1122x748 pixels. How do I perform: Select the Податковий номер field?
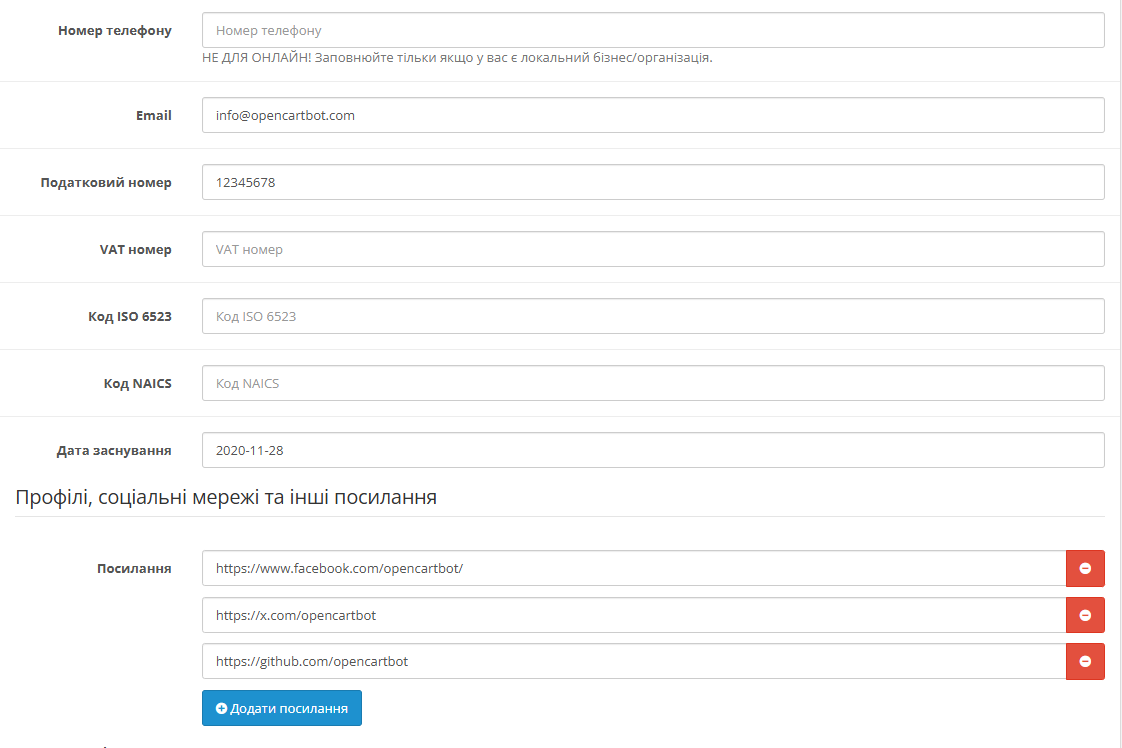click(653, 182)
